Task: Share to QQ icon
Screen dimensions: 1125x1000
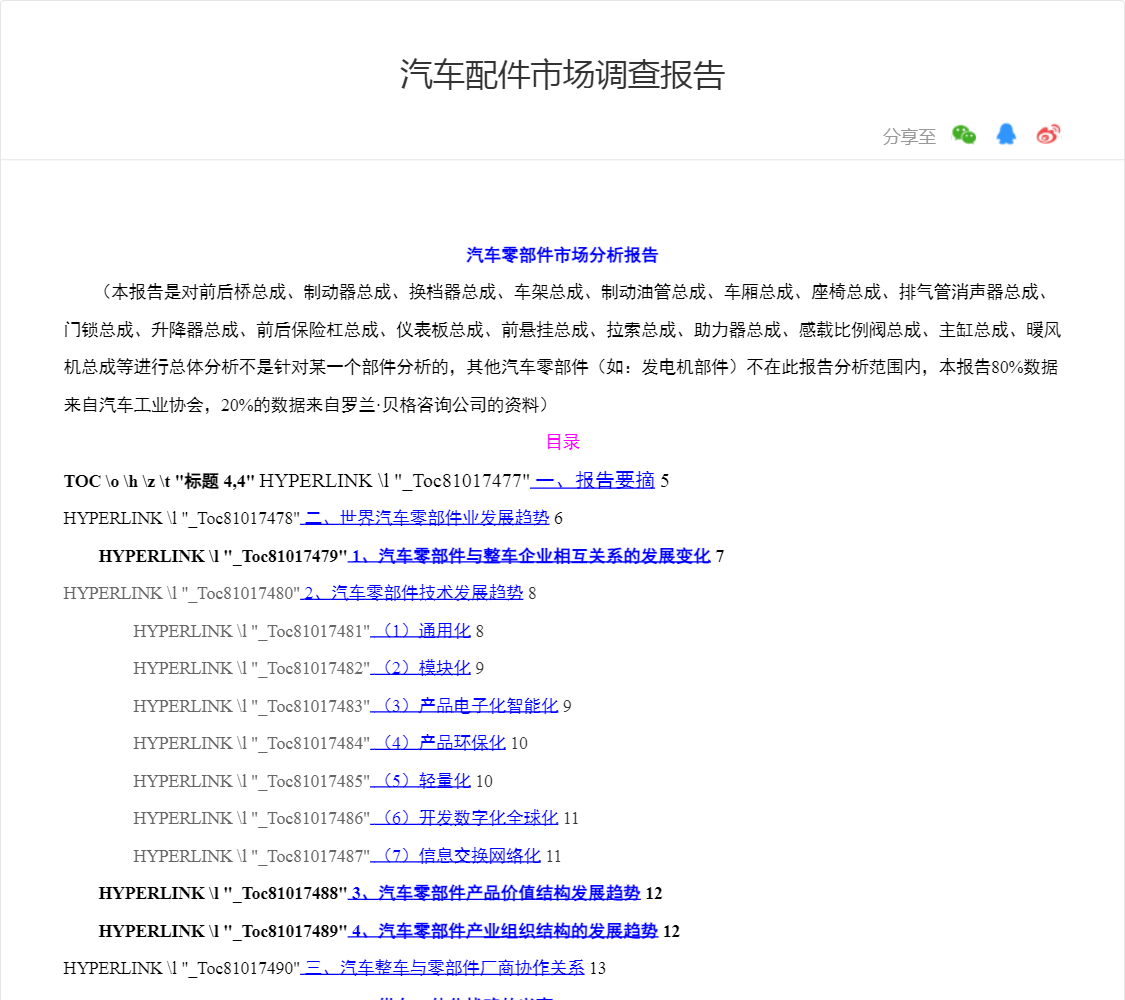Action: click(x=1006, y=134)
